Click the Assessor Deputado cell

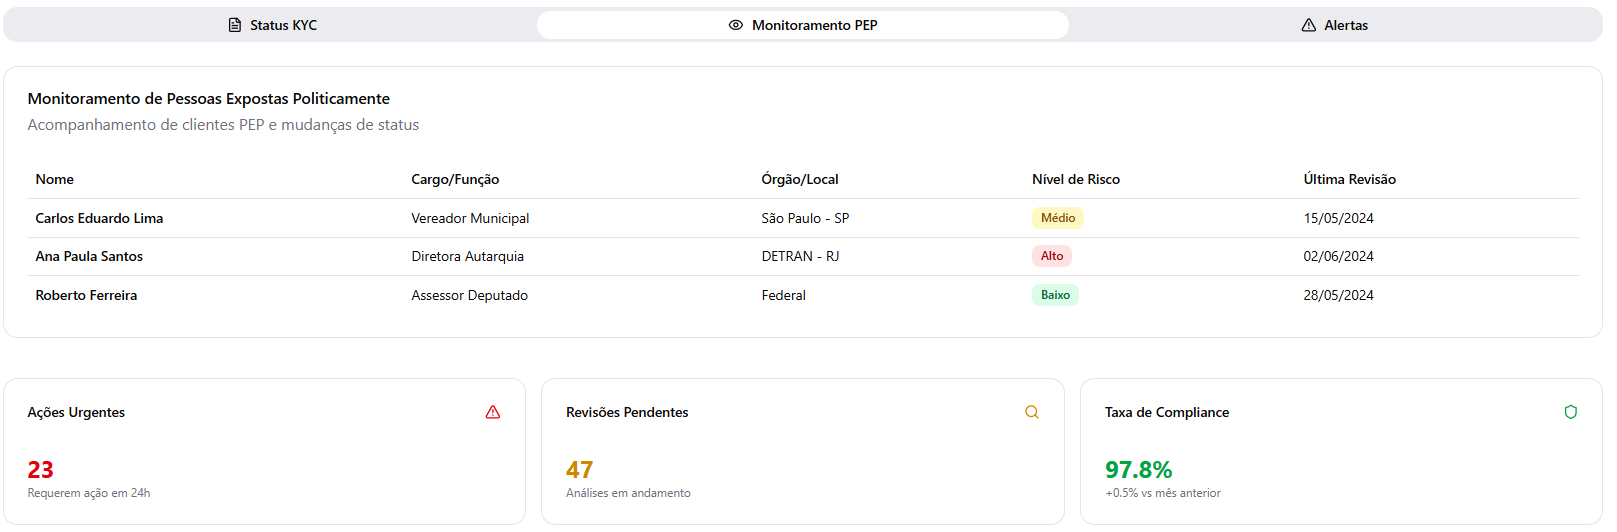[x=469, y=295]
